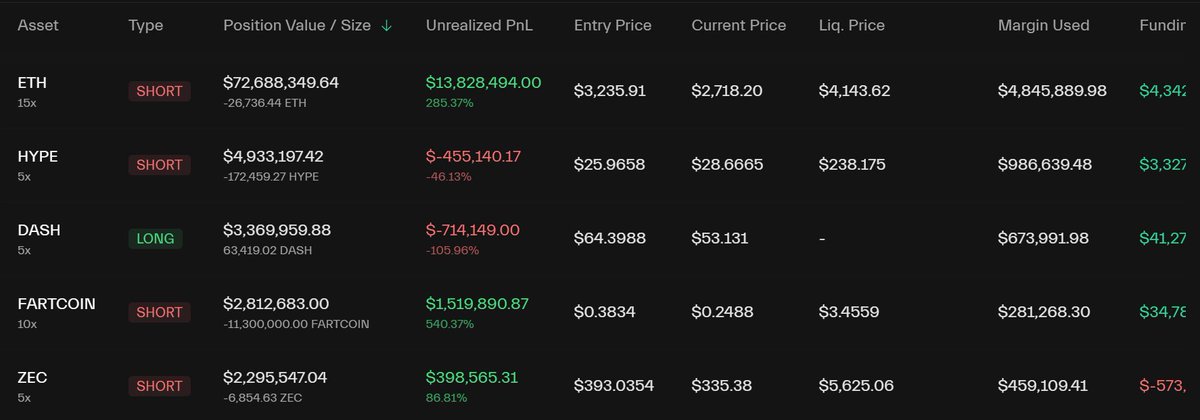Open the FARTCOIN asset row
This screenshot has height=420, width=1200.
click(x=56, y=304)
